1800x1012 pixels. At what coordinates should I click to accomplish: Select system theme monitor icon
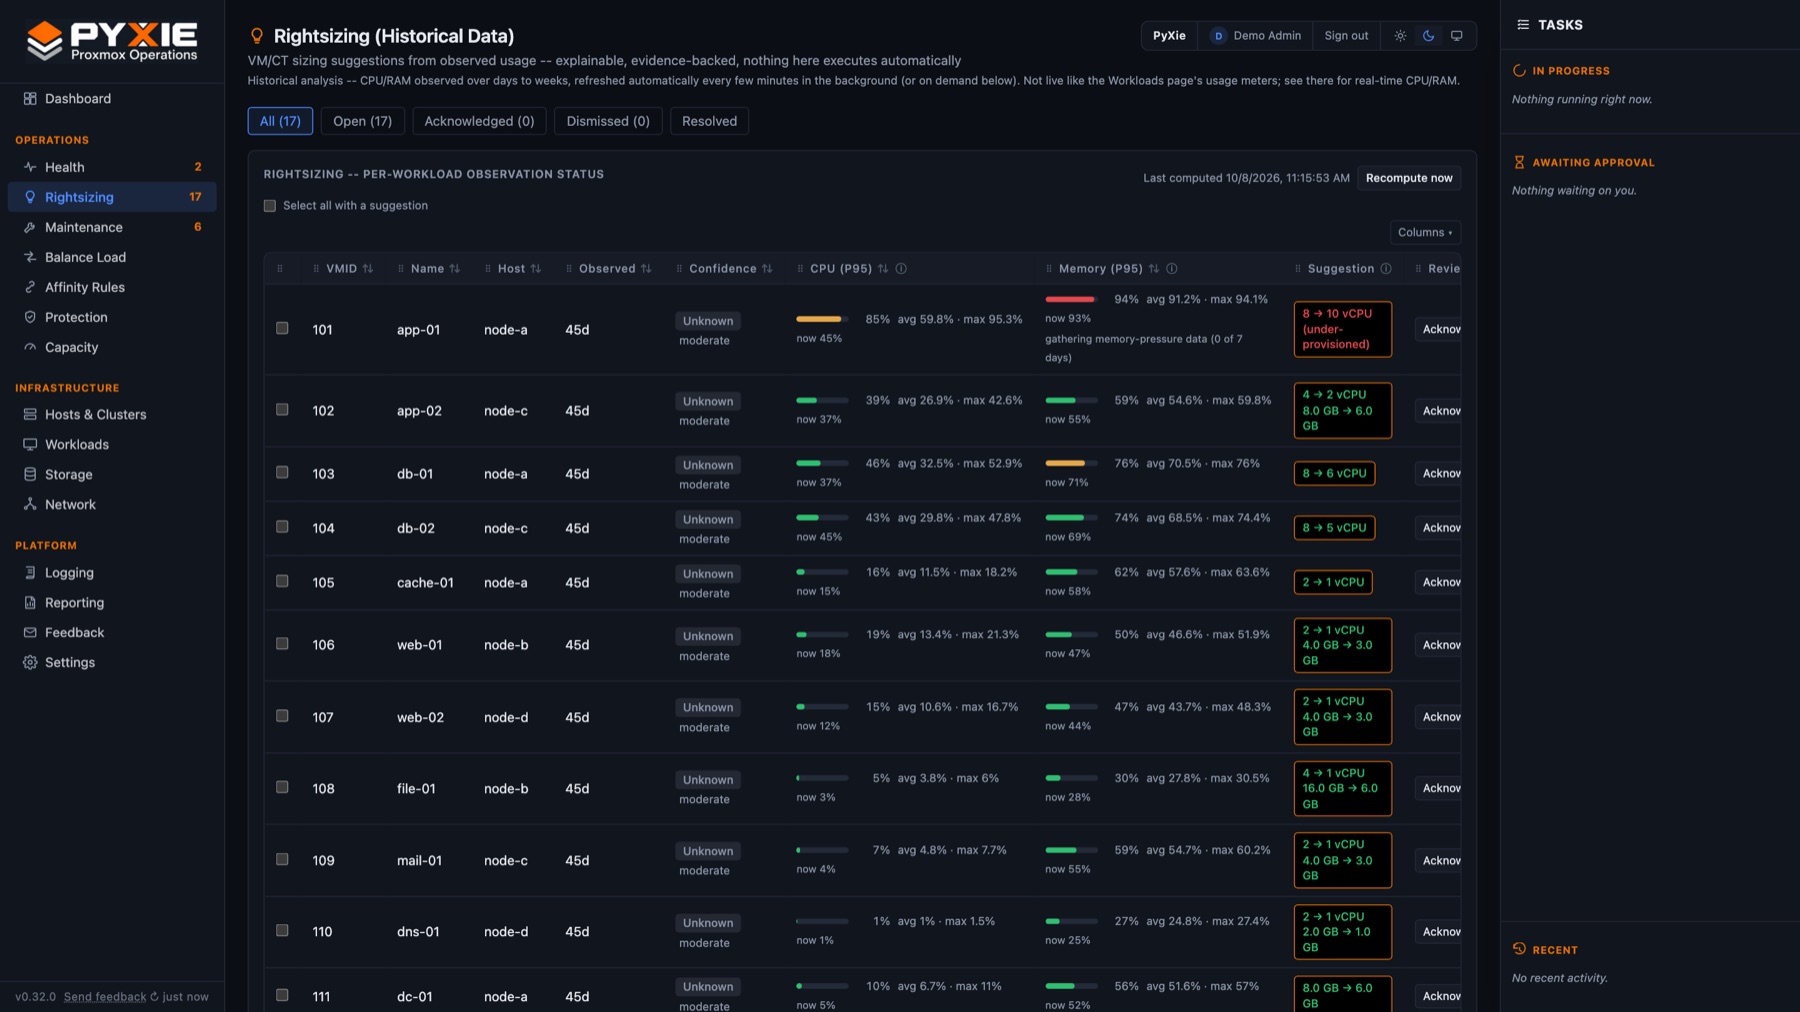click(1456, 36)
